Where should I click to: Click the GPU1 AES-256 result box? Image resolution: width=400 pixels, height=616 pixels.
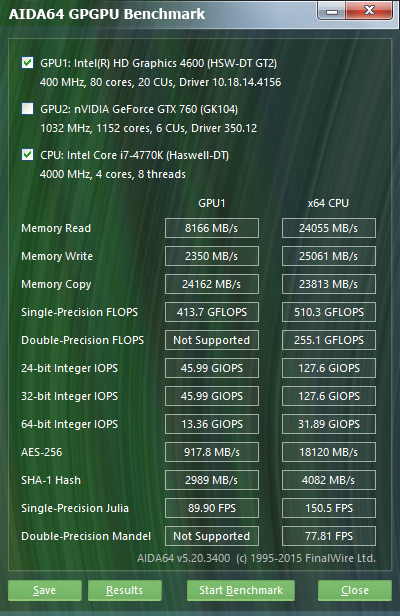coord(212,452)
